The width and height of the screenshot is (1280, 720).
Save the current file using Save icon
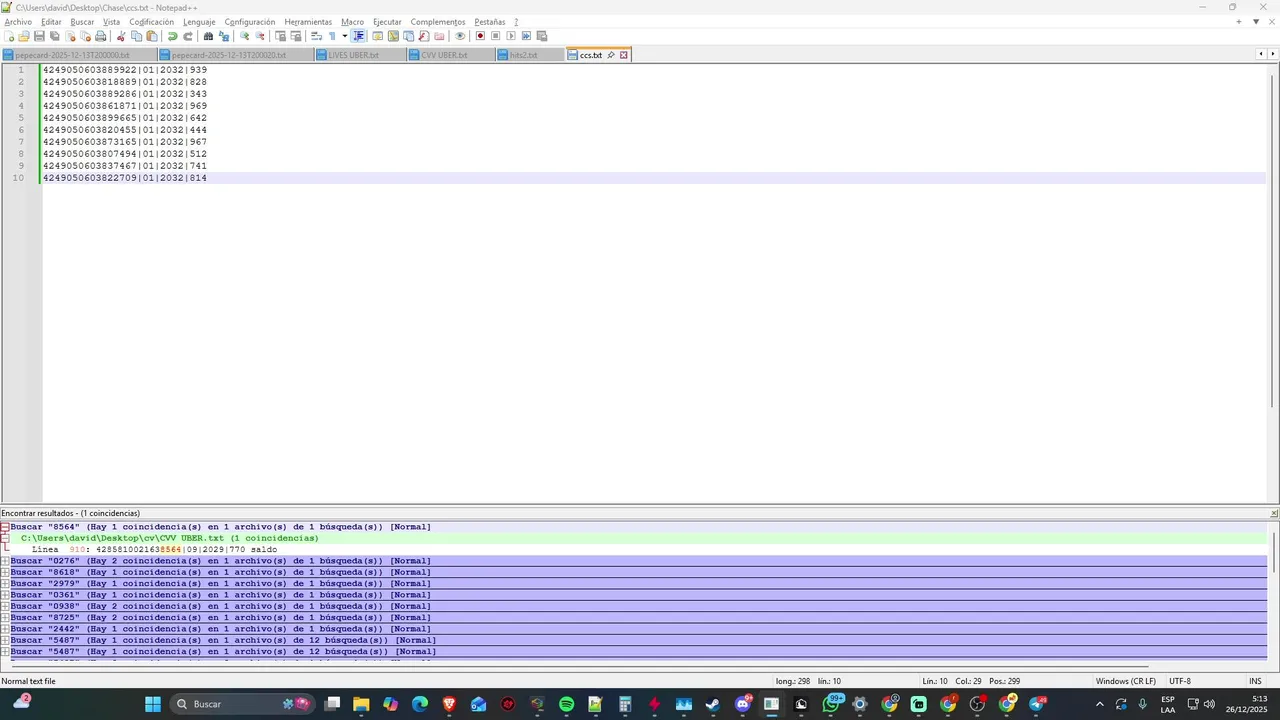39,36
